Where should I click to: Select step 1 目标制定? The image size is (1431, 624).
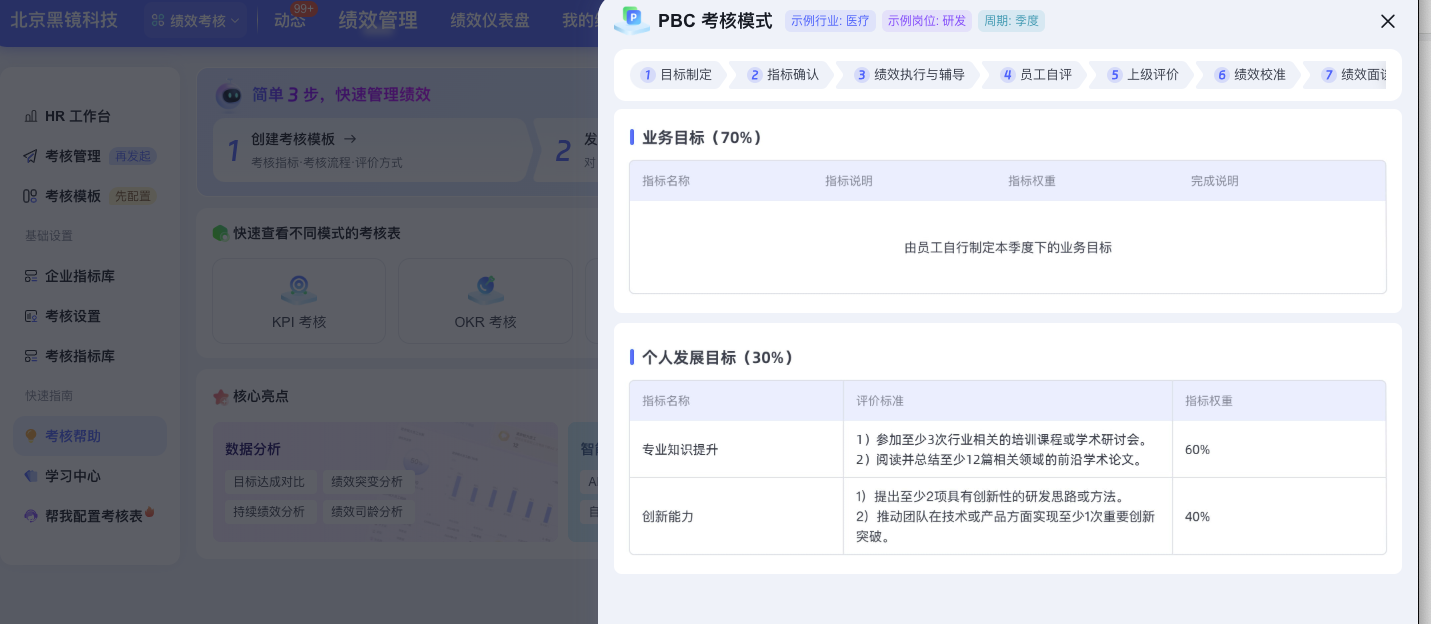(677, 75)
